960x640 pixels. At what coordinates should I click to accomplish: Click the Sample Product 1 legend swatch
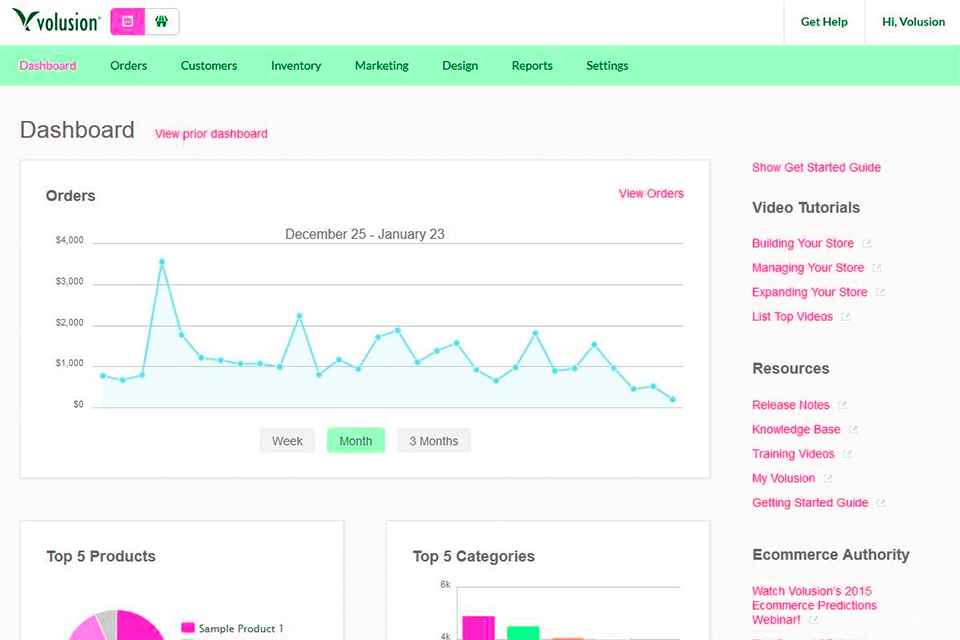coord(187,628)
